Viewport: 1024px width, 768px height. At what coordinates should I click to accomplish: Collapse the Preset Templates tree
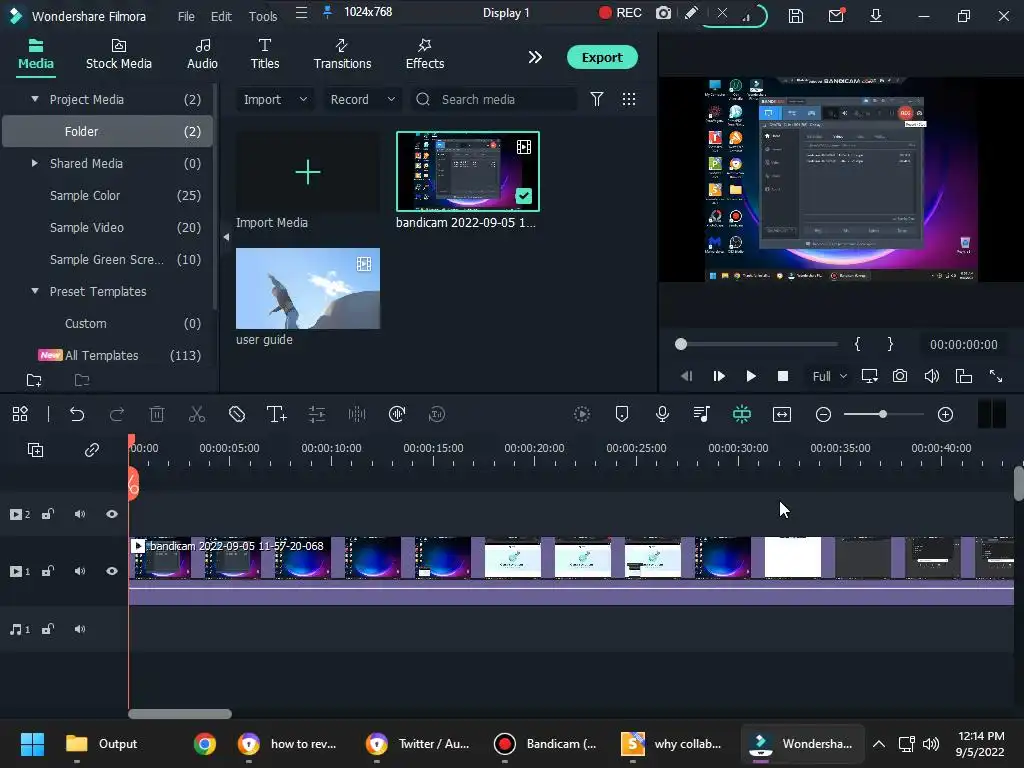[x=35, y=291]
